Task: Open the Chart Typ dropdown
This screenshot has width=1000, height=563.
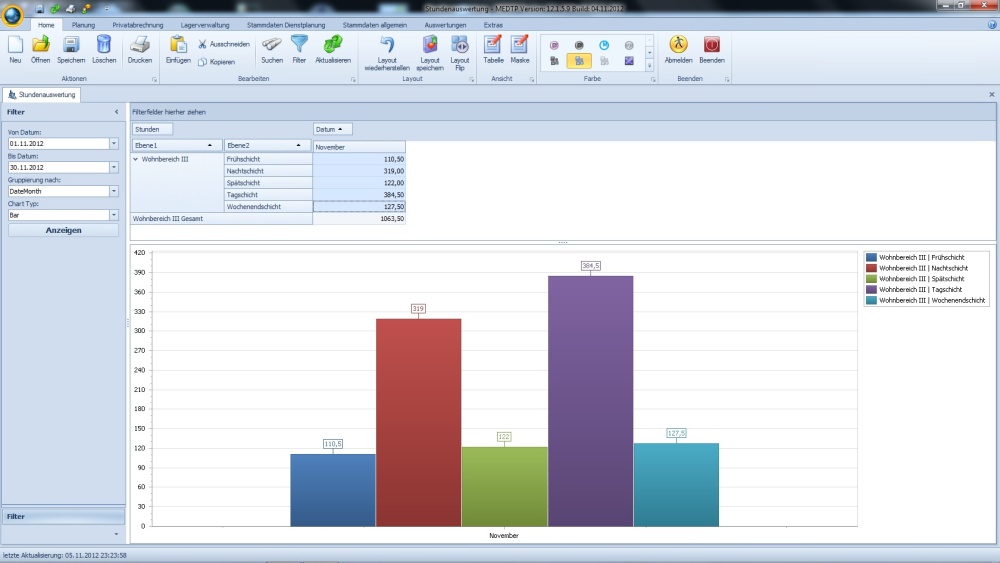Action: (114, 215)
